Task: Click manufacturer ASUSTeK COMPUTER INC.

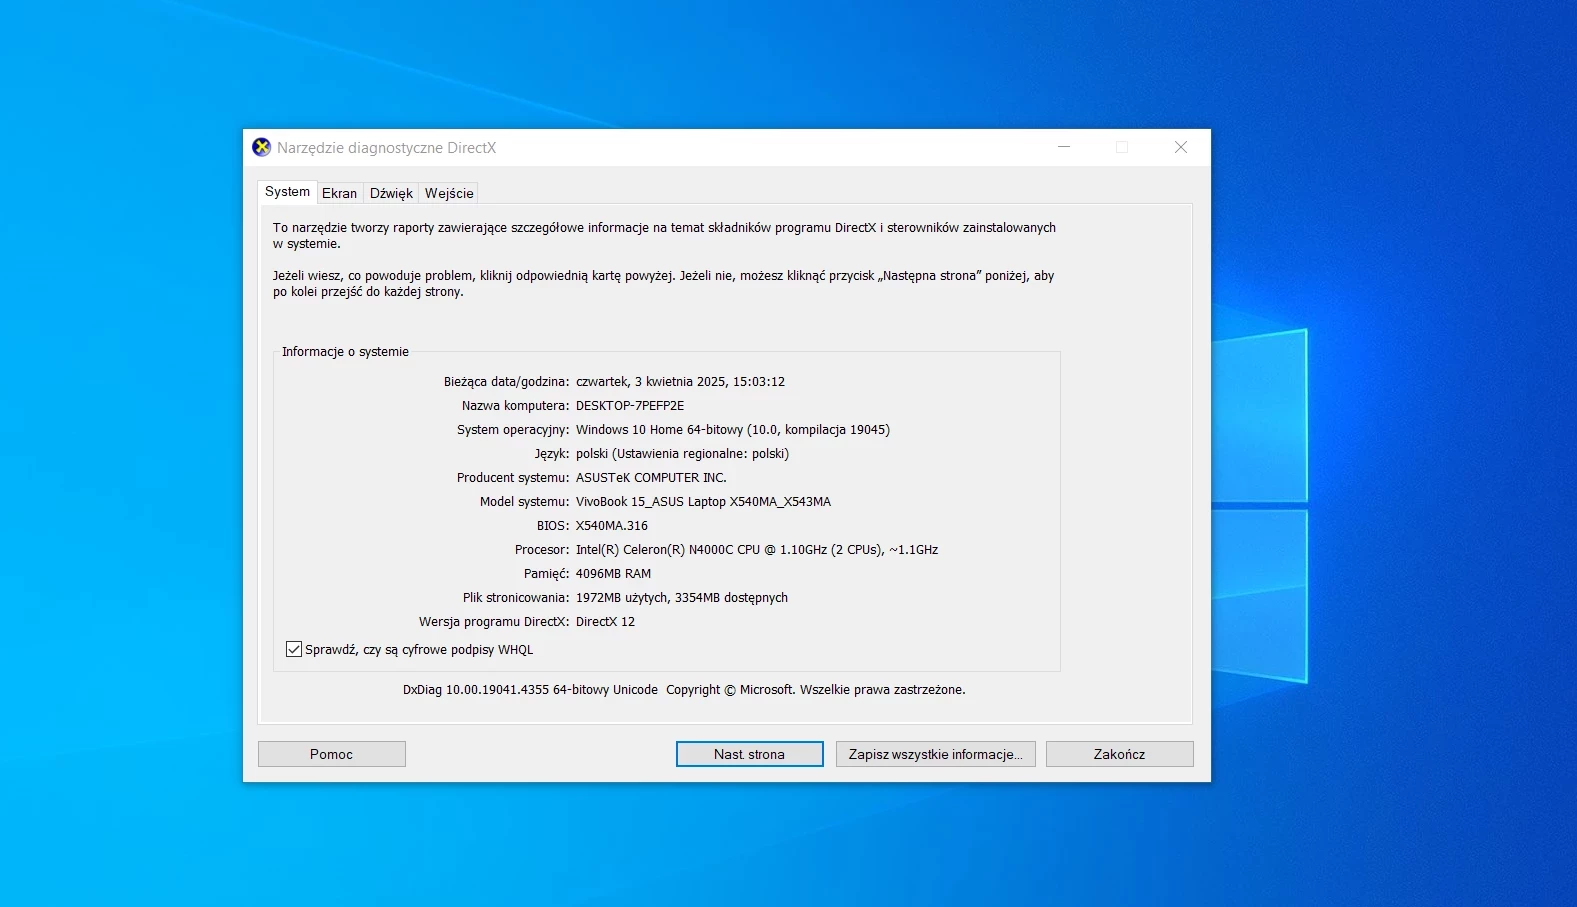Action: click(651, 478)
